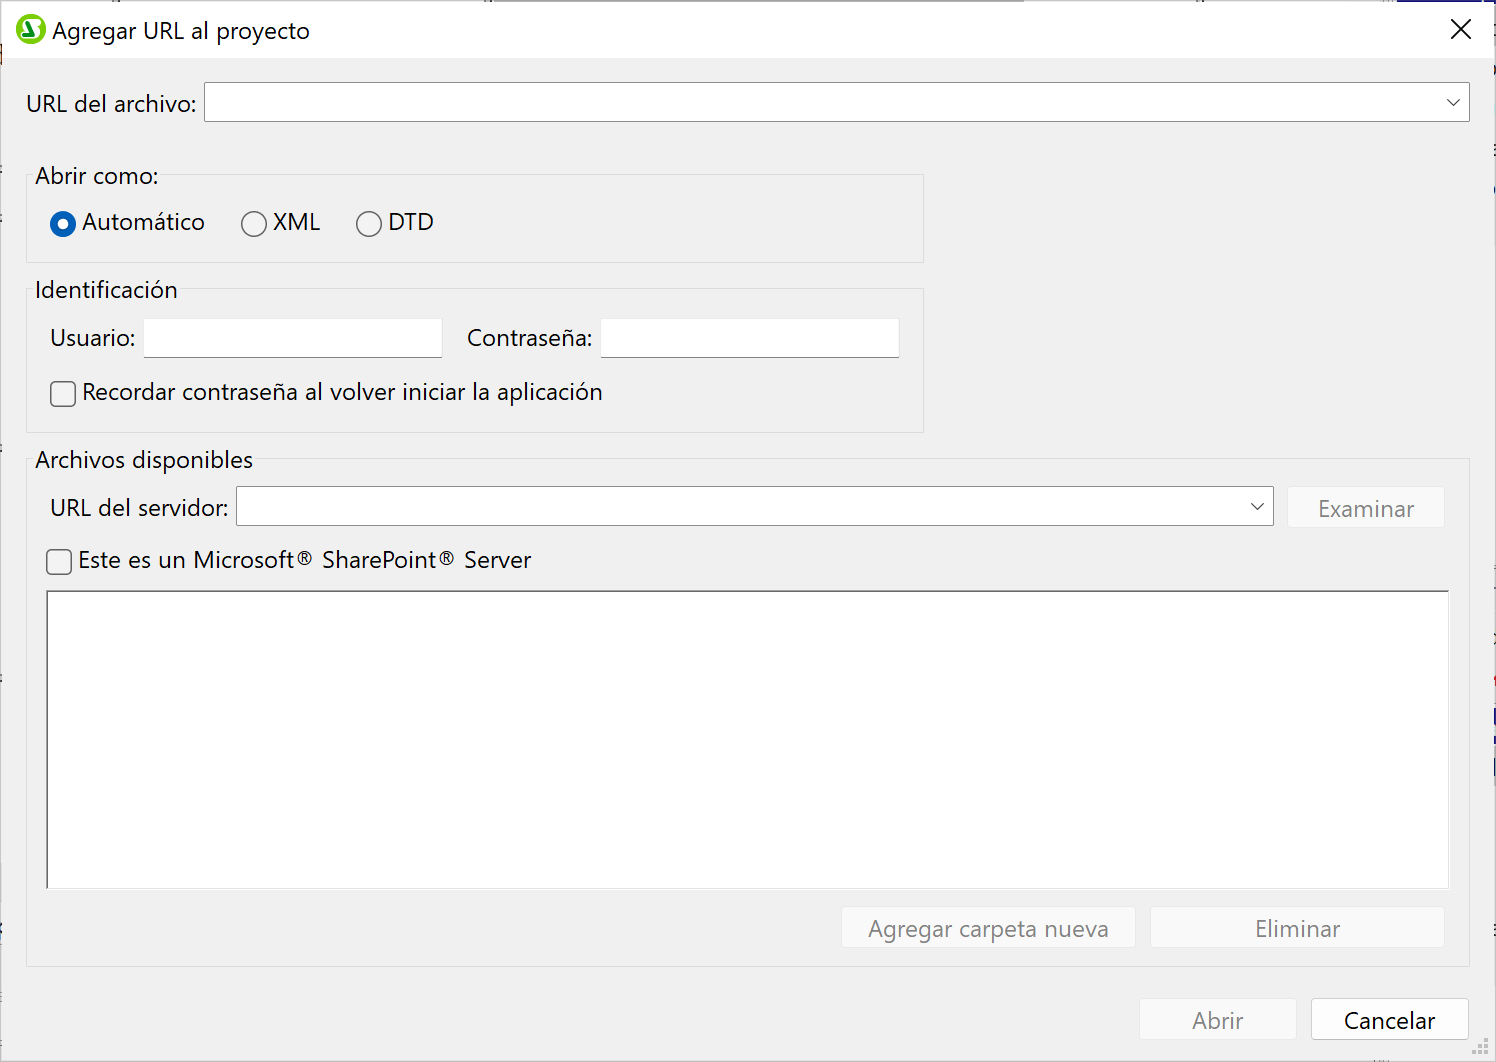Focus the Usuario text field
Screen dimensions: 1496x1062
click(292, 339)
